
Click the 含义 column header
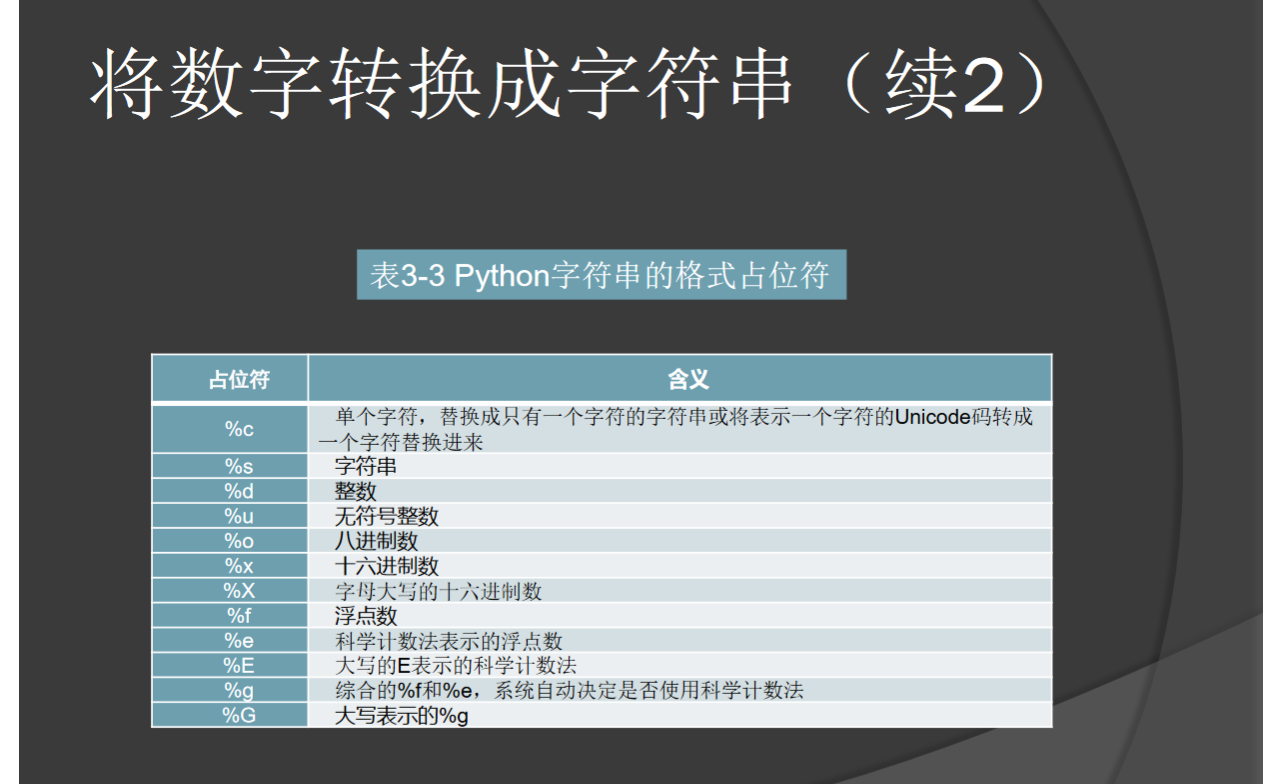(x=680, y=379)
